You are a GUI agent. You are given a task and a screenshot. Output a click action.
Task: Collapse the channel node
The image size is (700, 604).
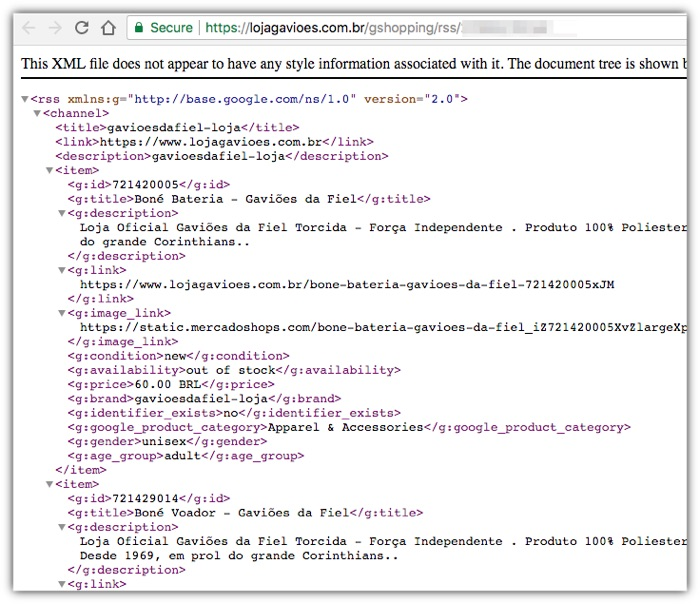tap(38, 113)
